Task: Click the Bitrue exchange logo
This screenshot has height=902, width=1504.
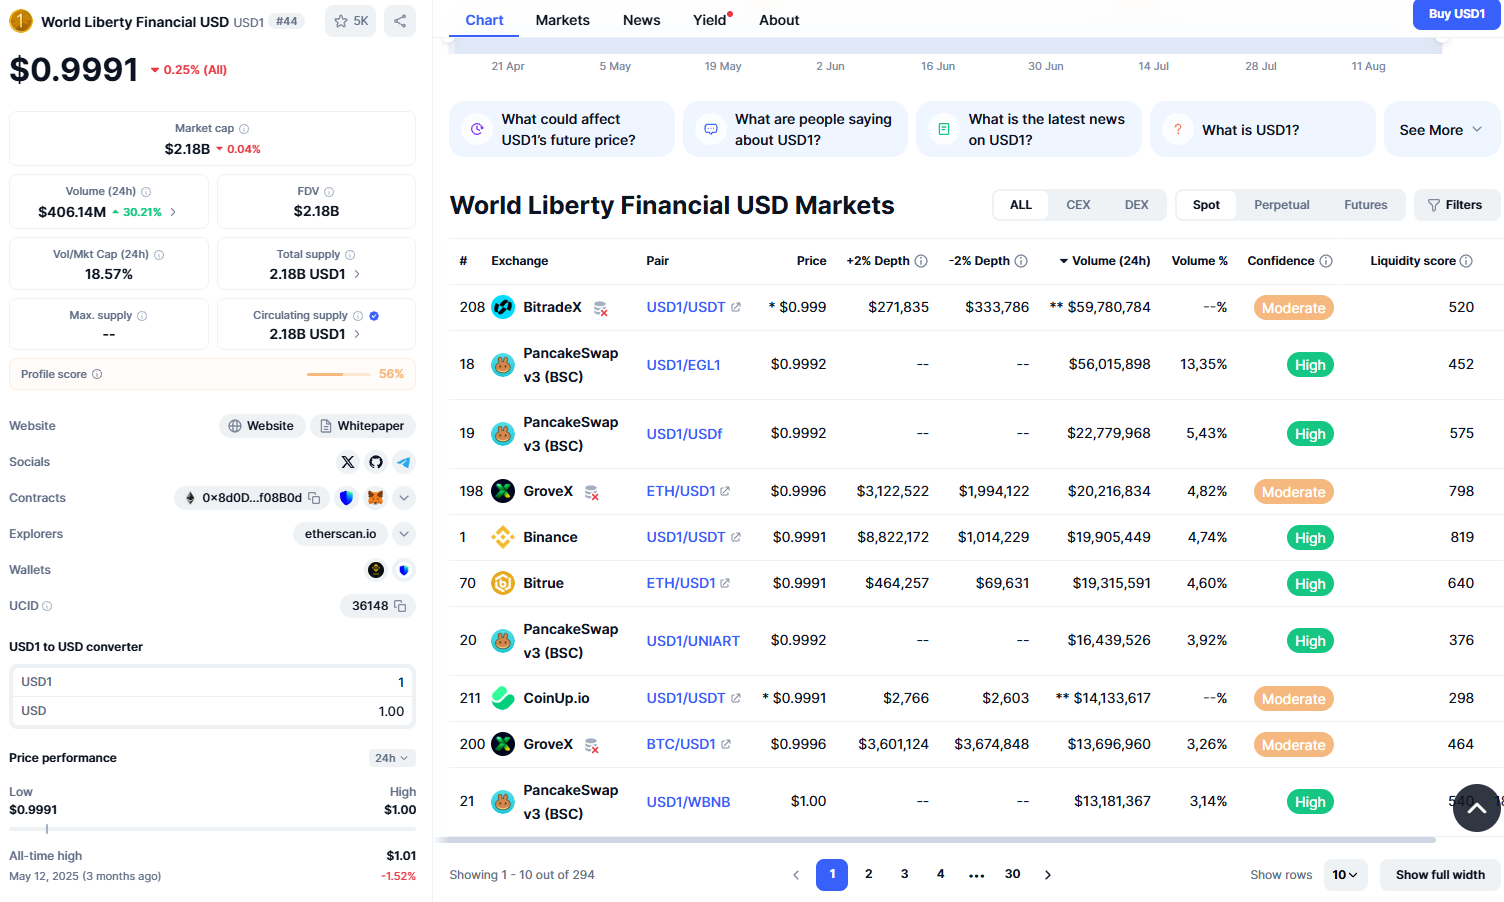Action: click(503, 583)
